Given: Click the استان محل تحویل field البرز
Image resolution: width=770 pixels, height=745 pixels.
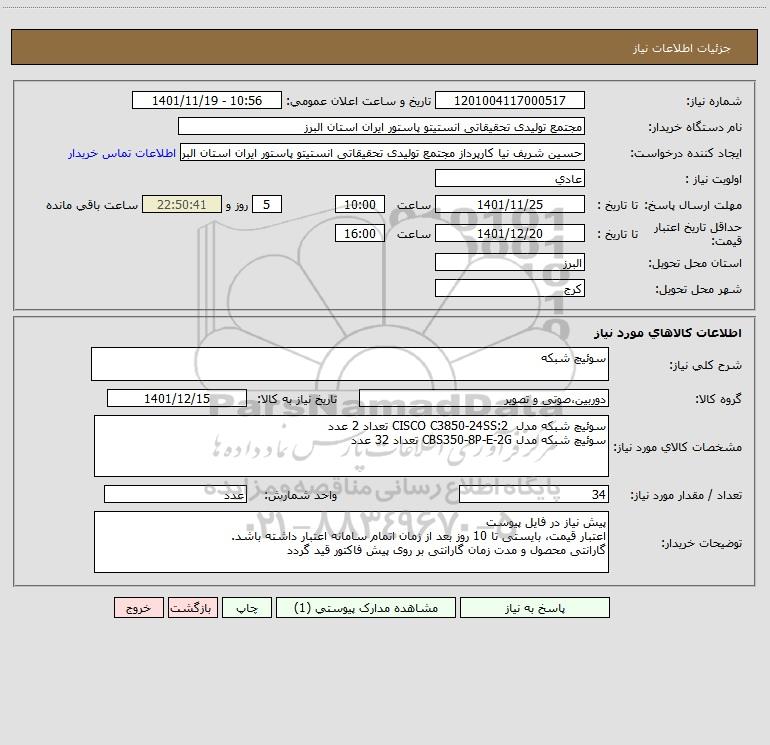Looking at the screenshot, I should tap(510, 262).
